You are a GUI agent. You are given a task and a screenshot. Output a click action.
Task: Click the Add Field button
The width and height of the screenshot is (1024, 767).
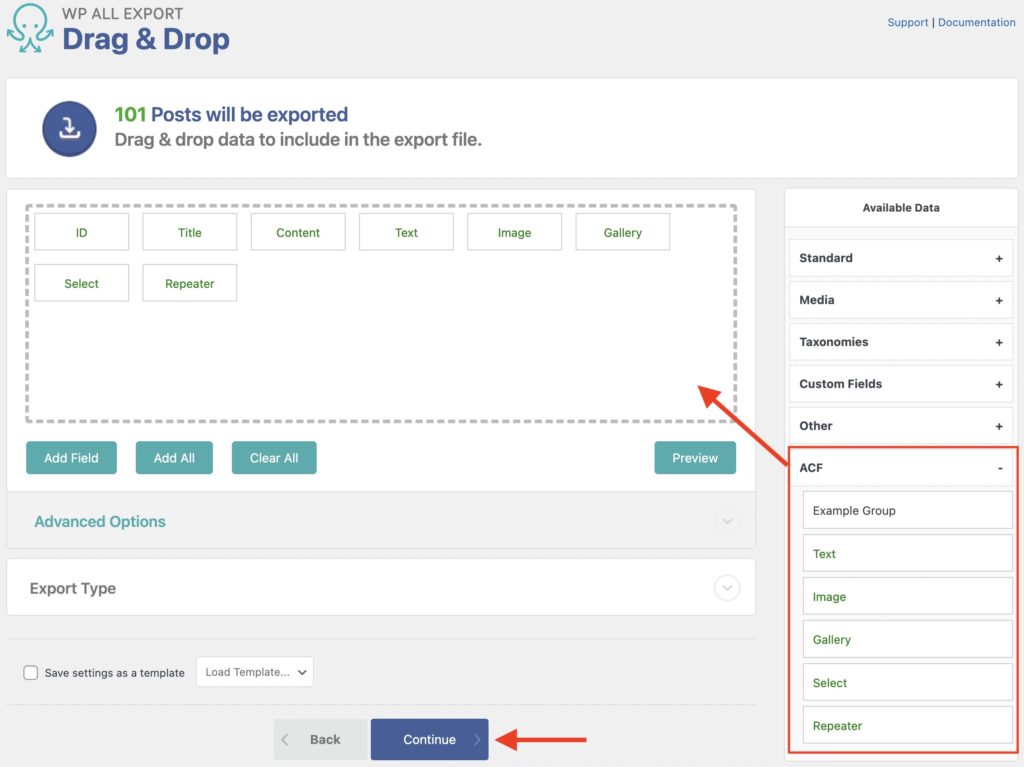tap(71, 457)
